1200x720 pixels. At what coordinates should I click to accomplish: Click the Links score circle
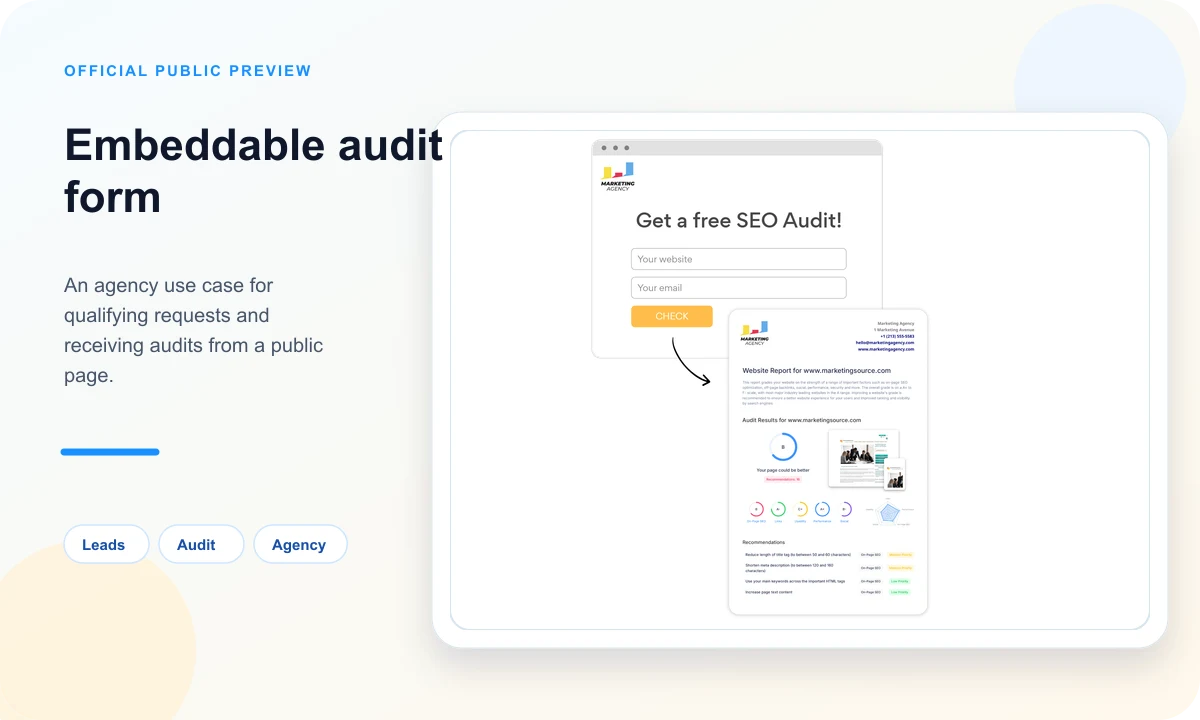coord(778,509)
